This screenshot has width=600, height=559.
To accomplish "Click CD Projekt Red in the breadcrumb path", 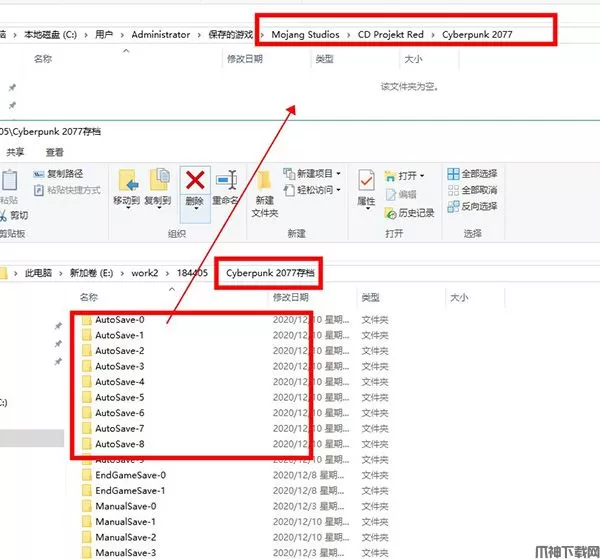I will coord(391,34).
